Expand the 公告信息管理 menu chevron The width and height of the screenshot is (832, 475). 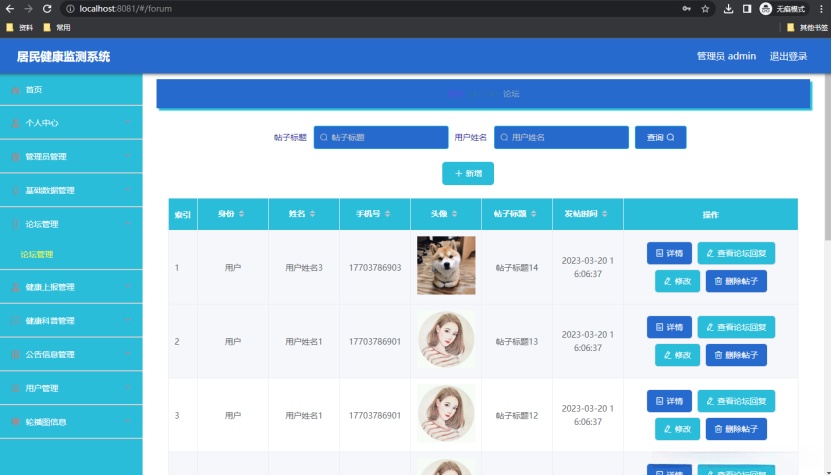coord(128,354)
